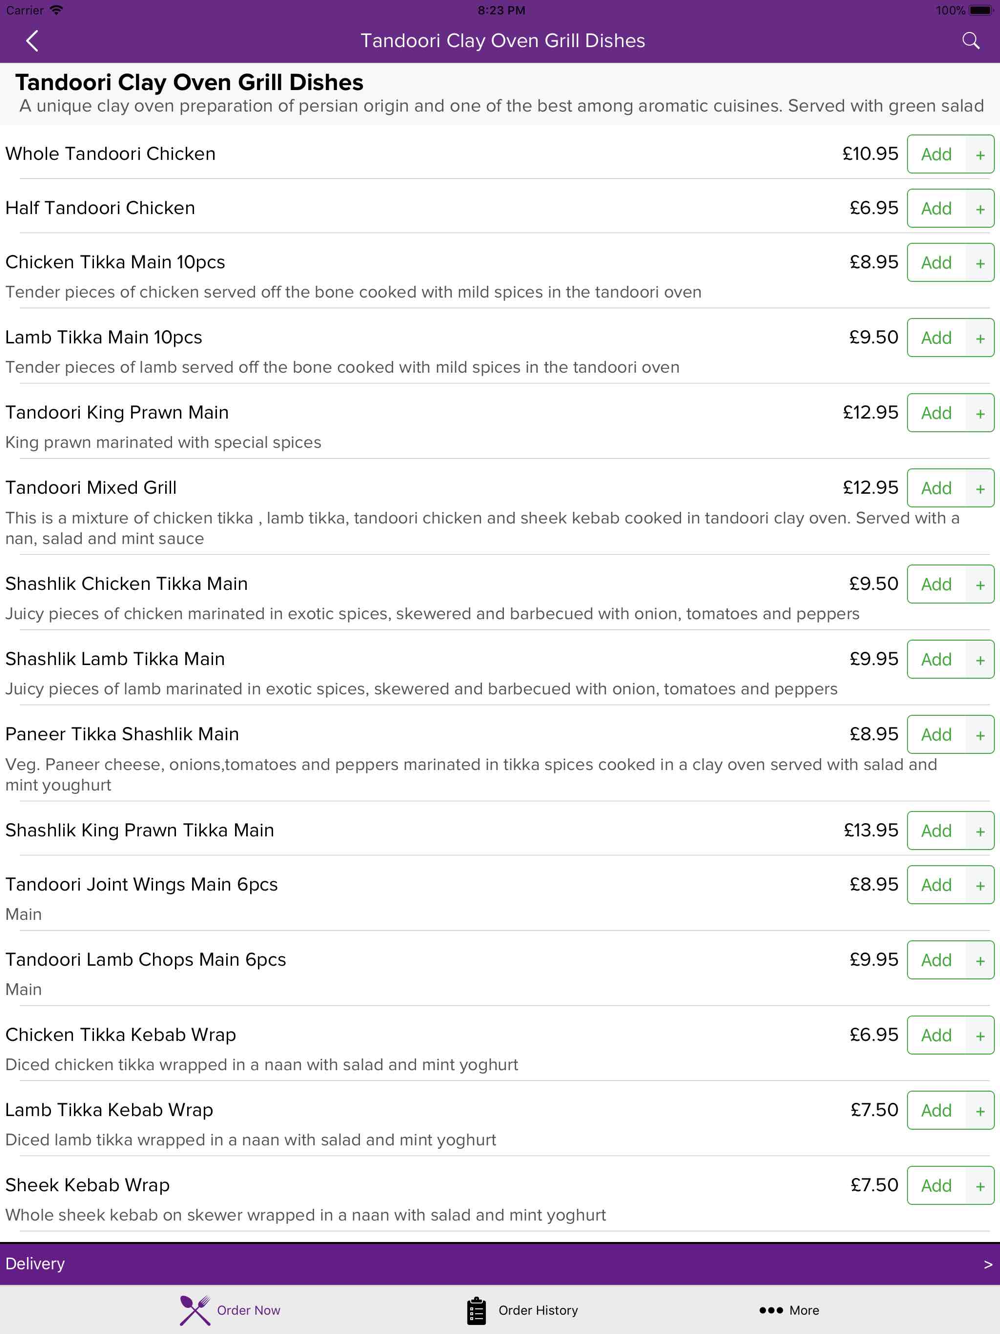Image resolution: width=1000 pixels, height=1334 pixels.
Task: Tap the Order Now cutlery icon
Action: pyautogui.click(x=195, y=1310)
